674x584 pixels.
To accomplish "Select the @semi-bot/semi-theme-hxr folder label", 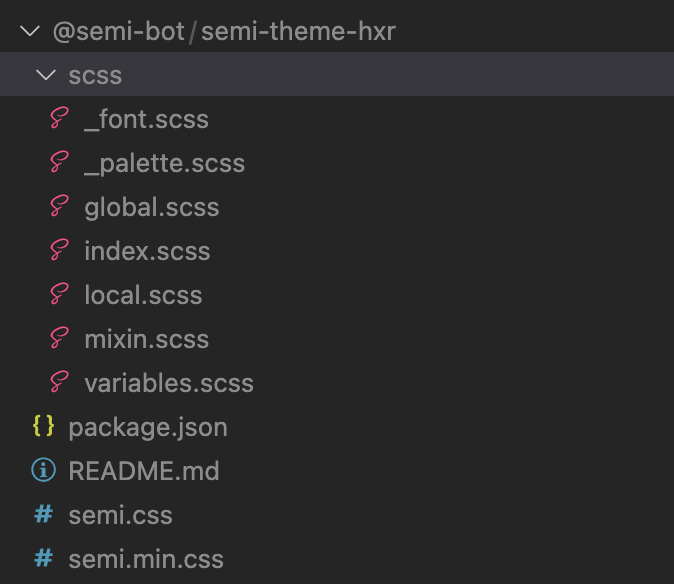I will click(224, 31).
